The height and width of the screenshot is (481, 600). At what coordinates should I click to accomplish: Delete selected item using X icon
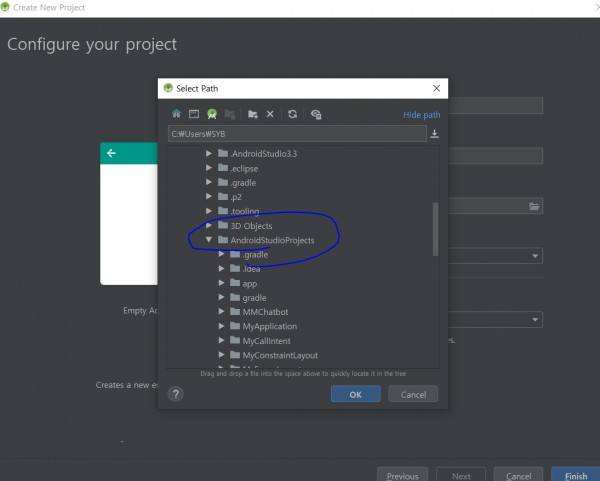270,114
